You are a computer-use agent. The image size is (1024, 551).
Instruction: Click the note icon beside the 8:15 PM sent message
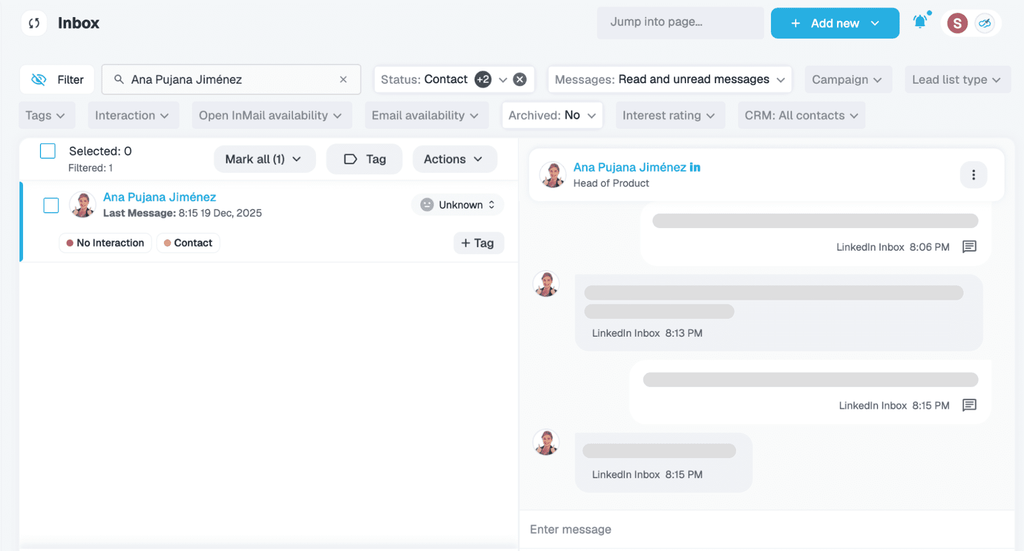tap(969, 405)
